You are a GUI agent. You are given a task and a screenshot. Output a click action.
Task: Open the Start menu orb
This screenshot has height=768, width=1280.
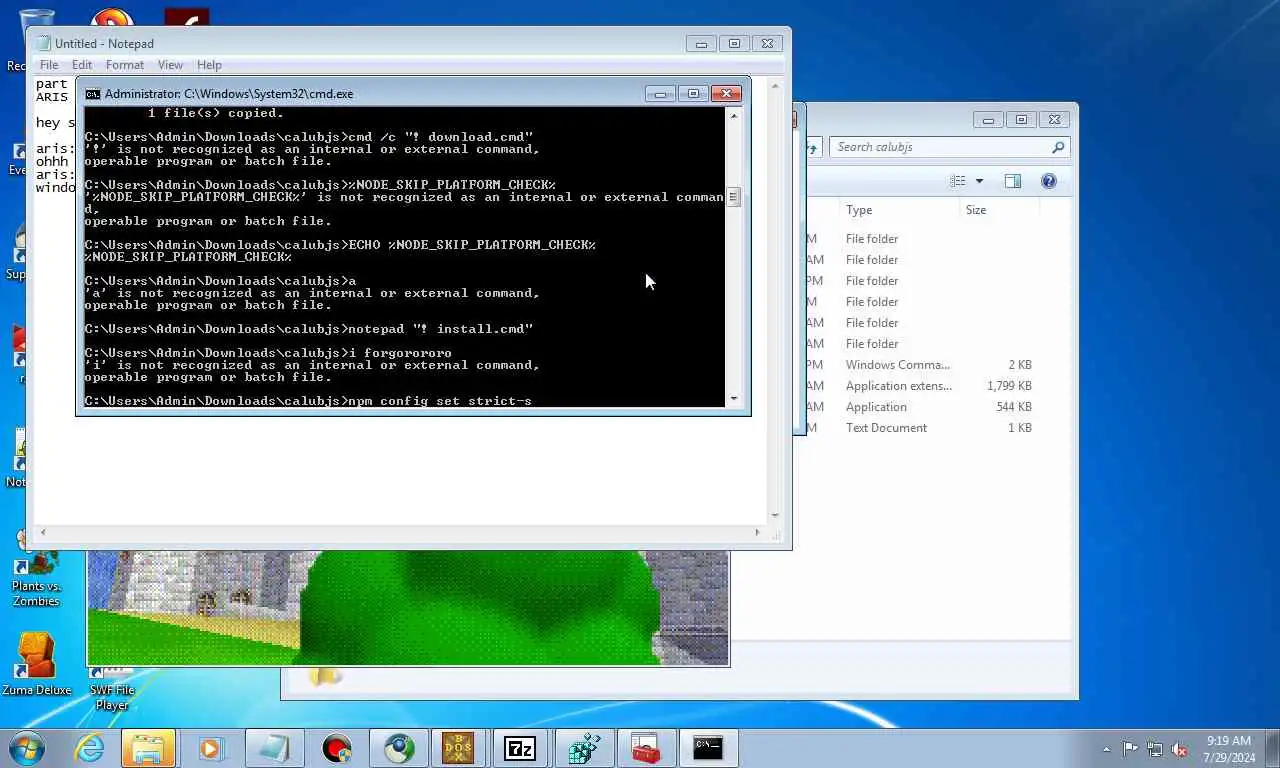click(x=27, y=747)
